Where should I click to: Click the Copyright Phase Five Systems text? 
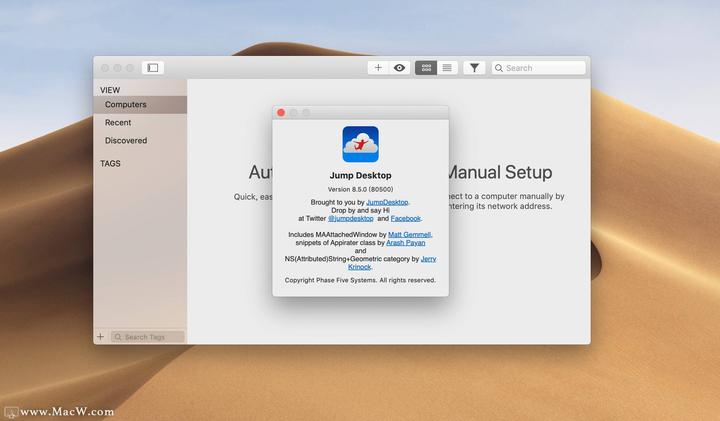pyautogui.click(x=360, y=280)
